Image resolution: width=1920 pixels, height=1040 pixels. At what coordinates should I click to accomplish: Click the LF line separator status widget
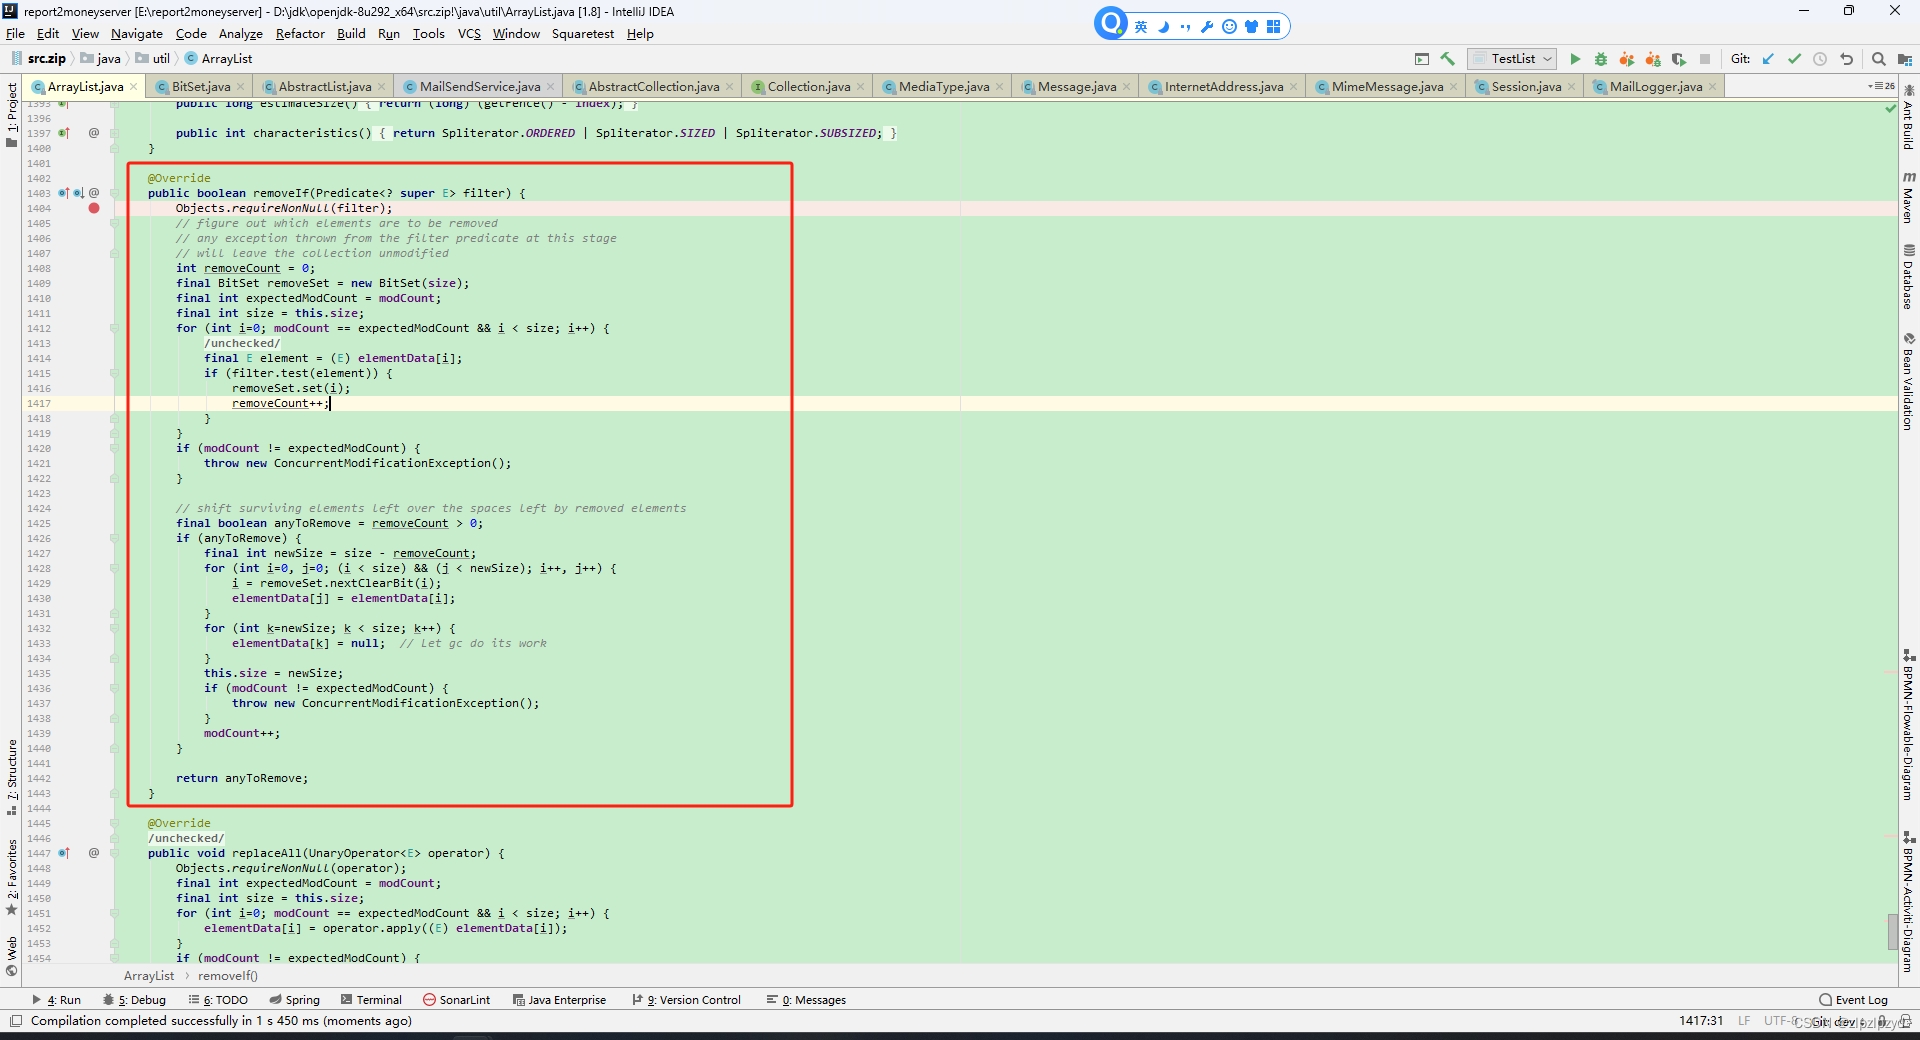point(1744,1021)
